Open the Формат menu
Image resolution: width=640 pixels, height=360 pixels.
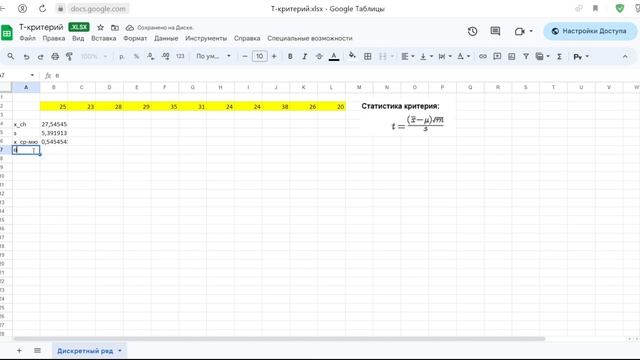(135, 38)
